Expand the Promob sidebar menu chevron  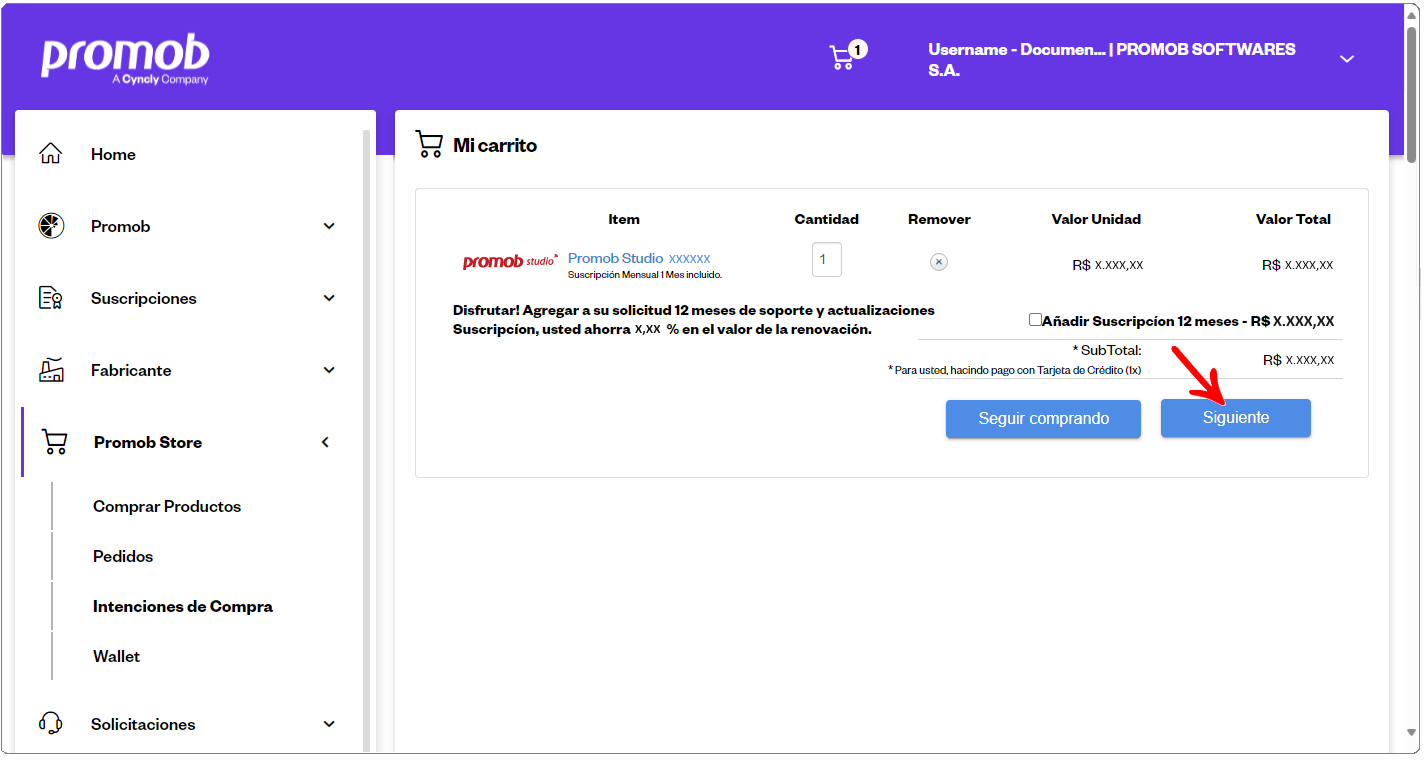(x=329, y=226)
